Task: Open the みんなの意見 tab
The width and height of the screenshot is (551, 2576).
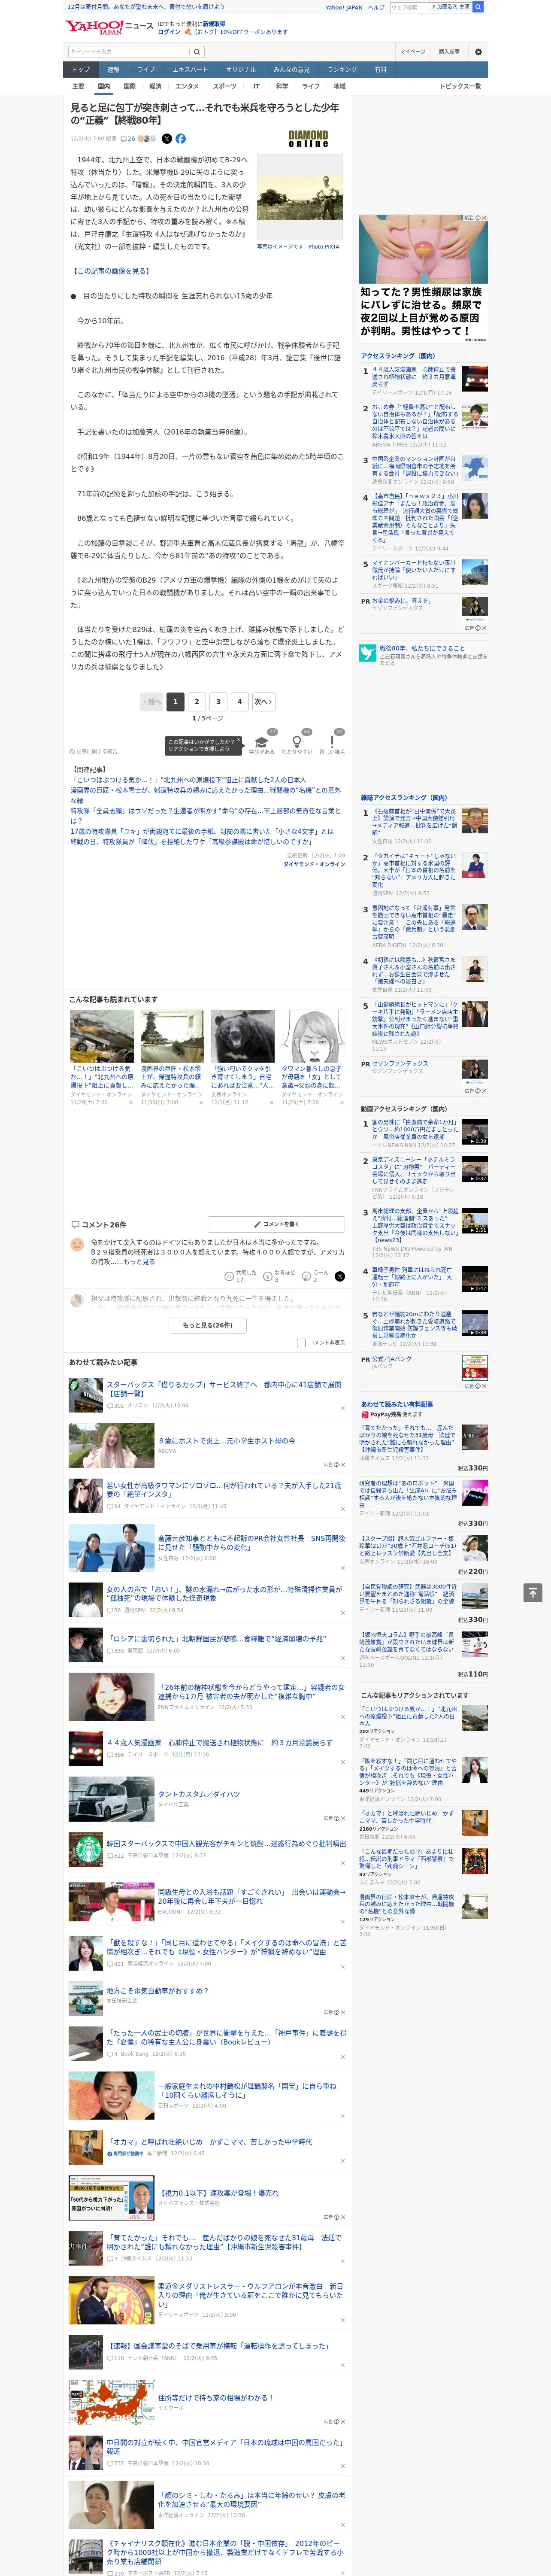Action: click(291, 70)
